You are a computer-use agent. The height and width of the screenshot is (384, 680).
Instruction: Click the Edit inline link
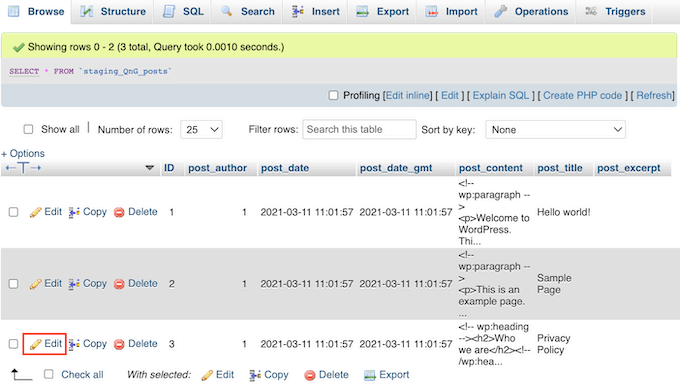pos(408,95)
